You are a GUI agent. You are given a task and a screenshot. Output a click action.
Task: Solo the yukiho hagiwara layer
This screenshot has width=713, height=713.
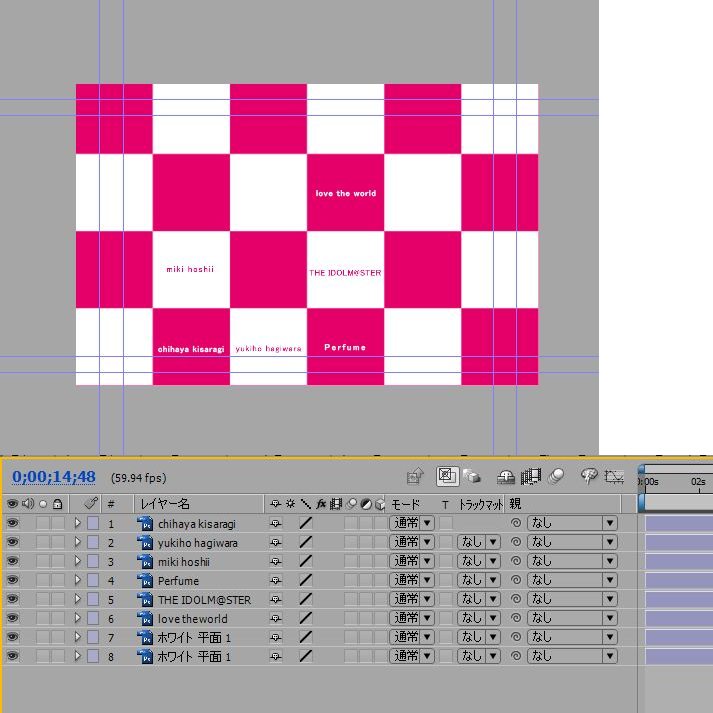(43, 542)
